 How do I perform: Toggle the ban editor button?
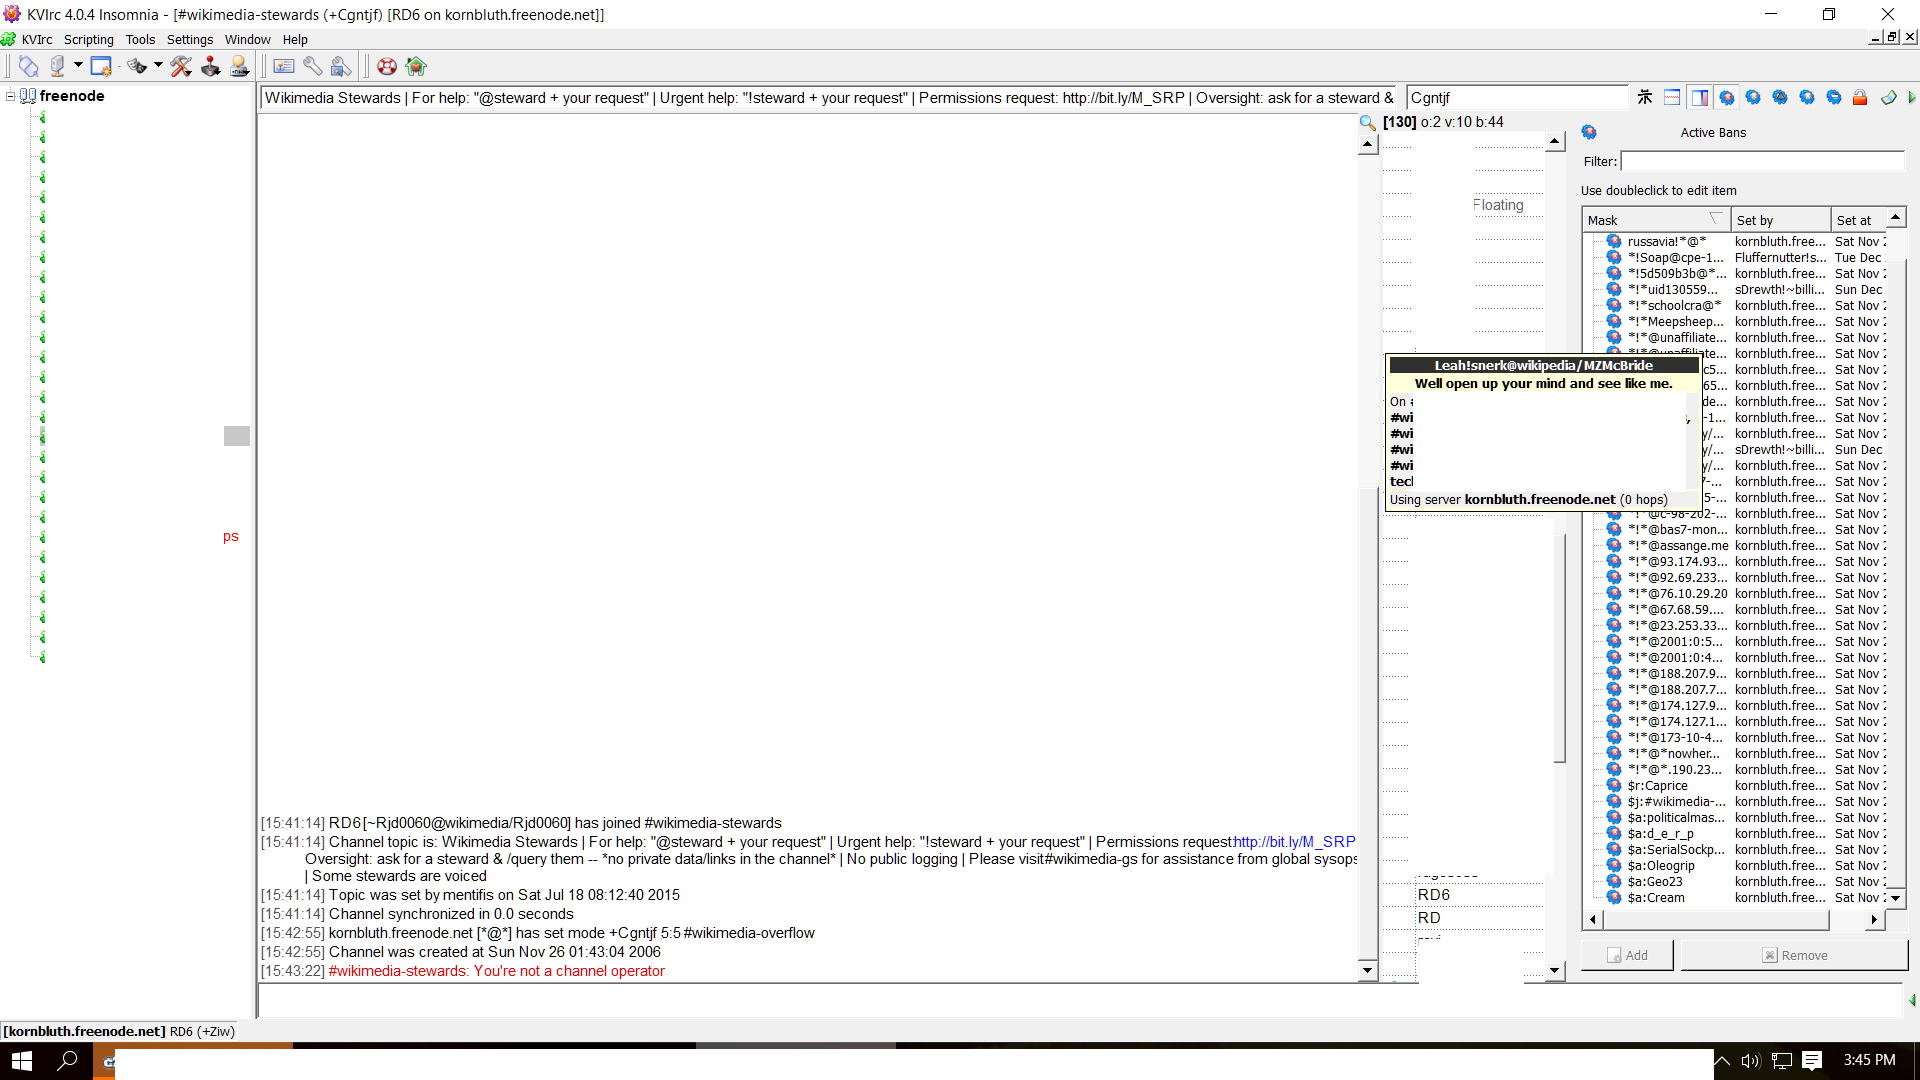click(1726, 97)
